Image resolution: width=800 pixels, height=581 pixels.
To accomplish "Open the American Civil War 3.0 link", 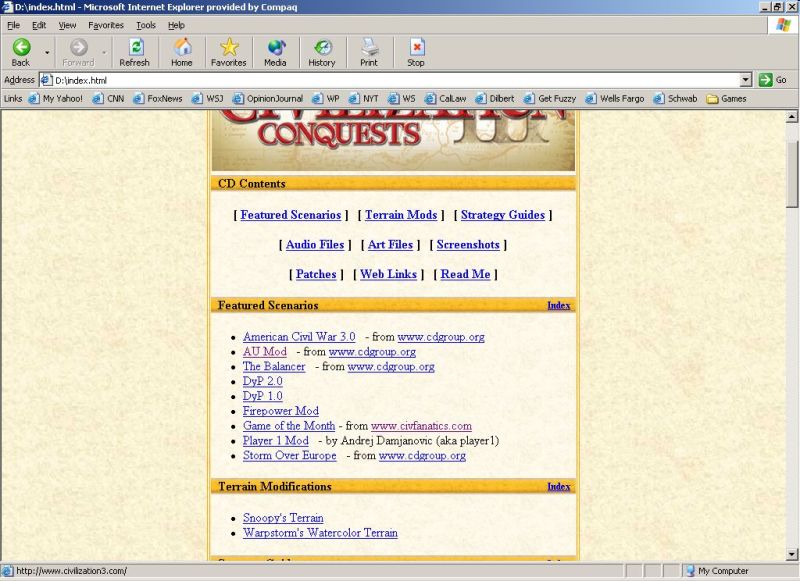I will (299, 337).
